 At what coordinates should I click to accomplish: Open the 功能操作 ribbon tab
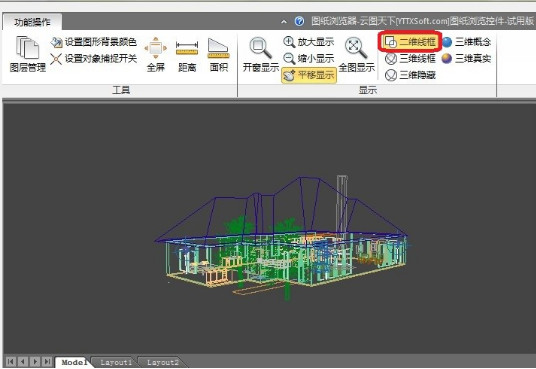(32, 22)
